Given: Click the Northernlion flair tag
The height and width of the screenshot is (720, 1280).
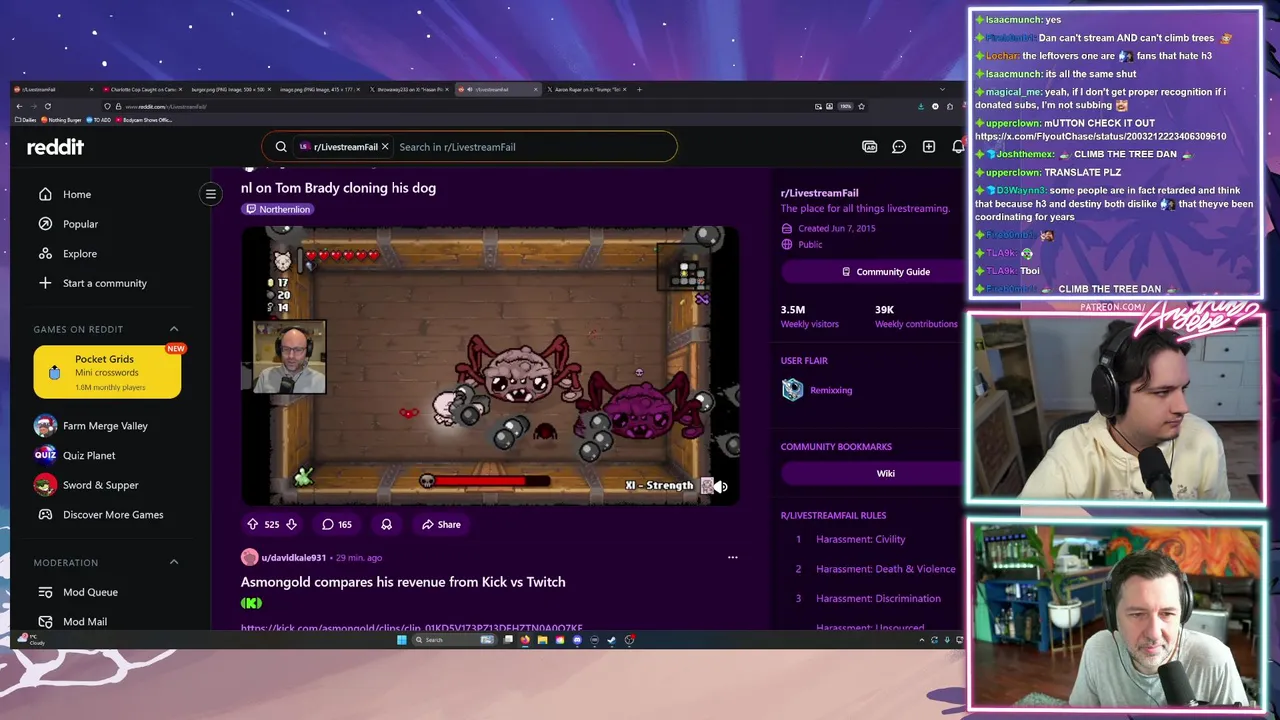Looking at the screenshot, I should tap(278, 209).
